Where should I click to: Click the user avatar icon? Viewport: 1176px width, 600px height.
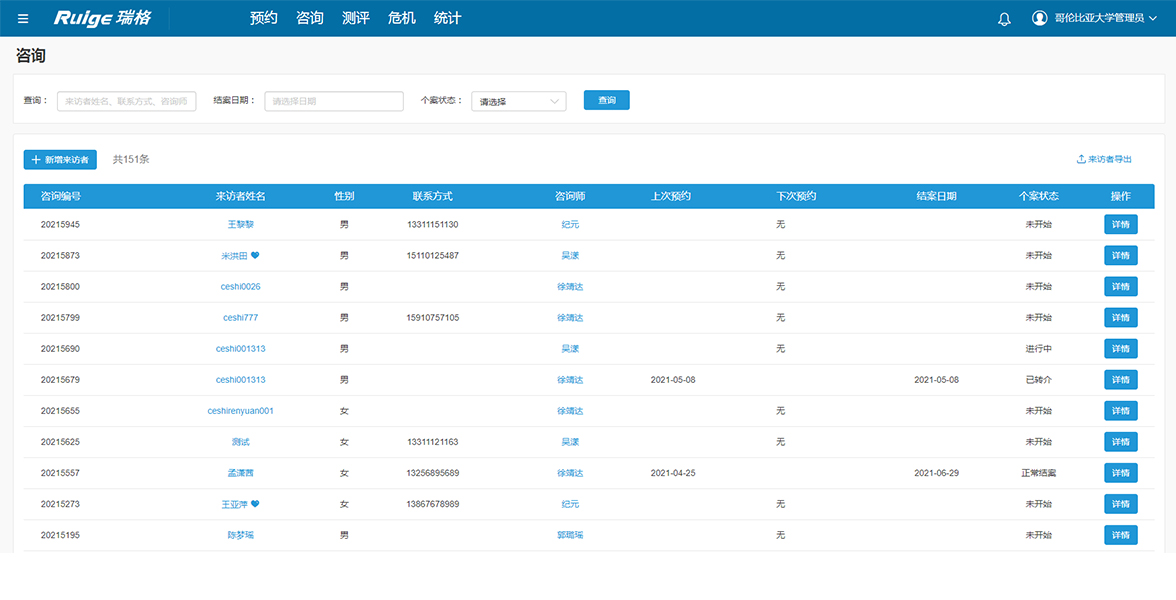tap(1039, 18)
